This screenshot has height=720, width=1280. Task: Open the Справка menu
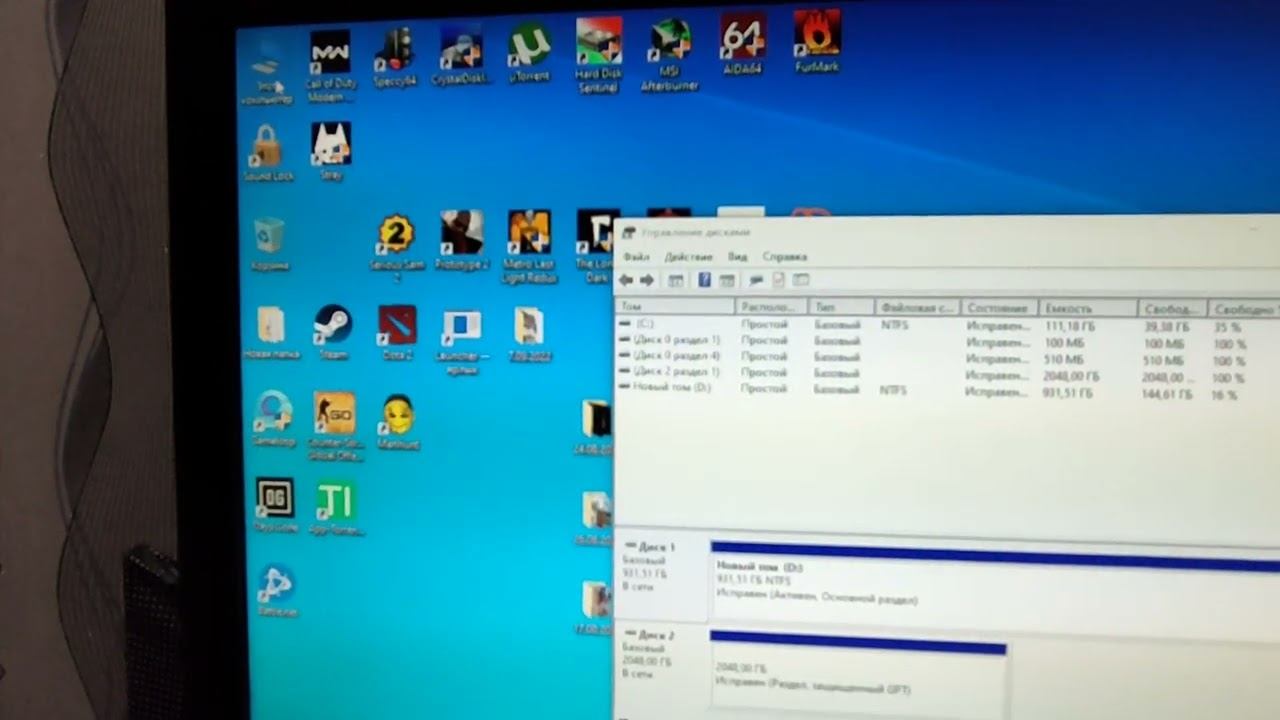pyautogui.click(x=785, y=257)
